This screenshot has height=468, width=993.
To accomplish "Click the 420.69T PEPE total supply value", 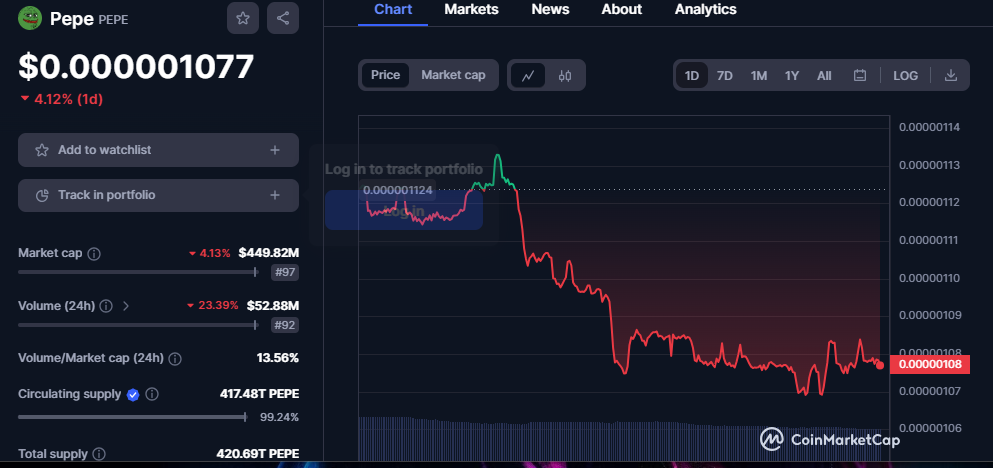I will click(x=258, y=454).
